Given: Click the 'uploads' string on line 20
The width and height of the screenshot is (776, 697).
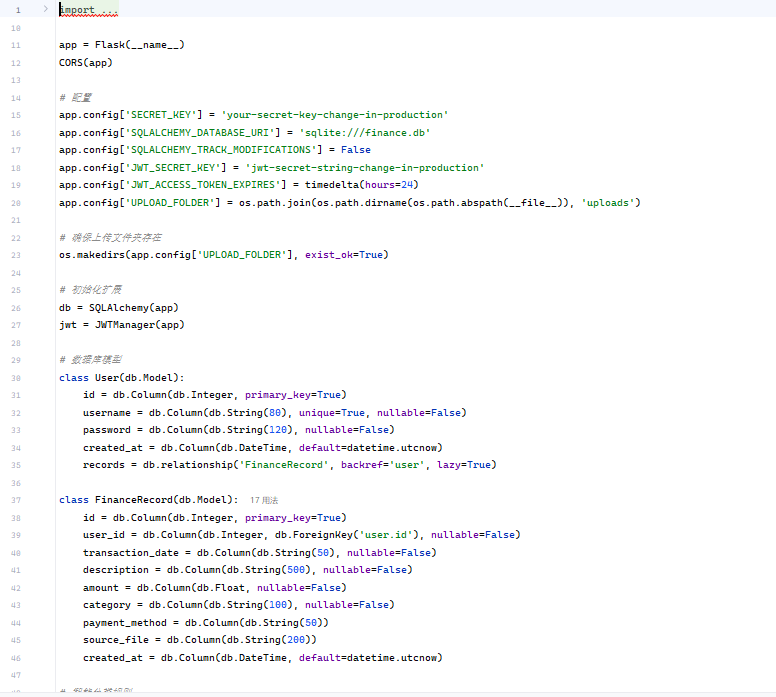Looking at the screenshot, I should coord(608,203).
